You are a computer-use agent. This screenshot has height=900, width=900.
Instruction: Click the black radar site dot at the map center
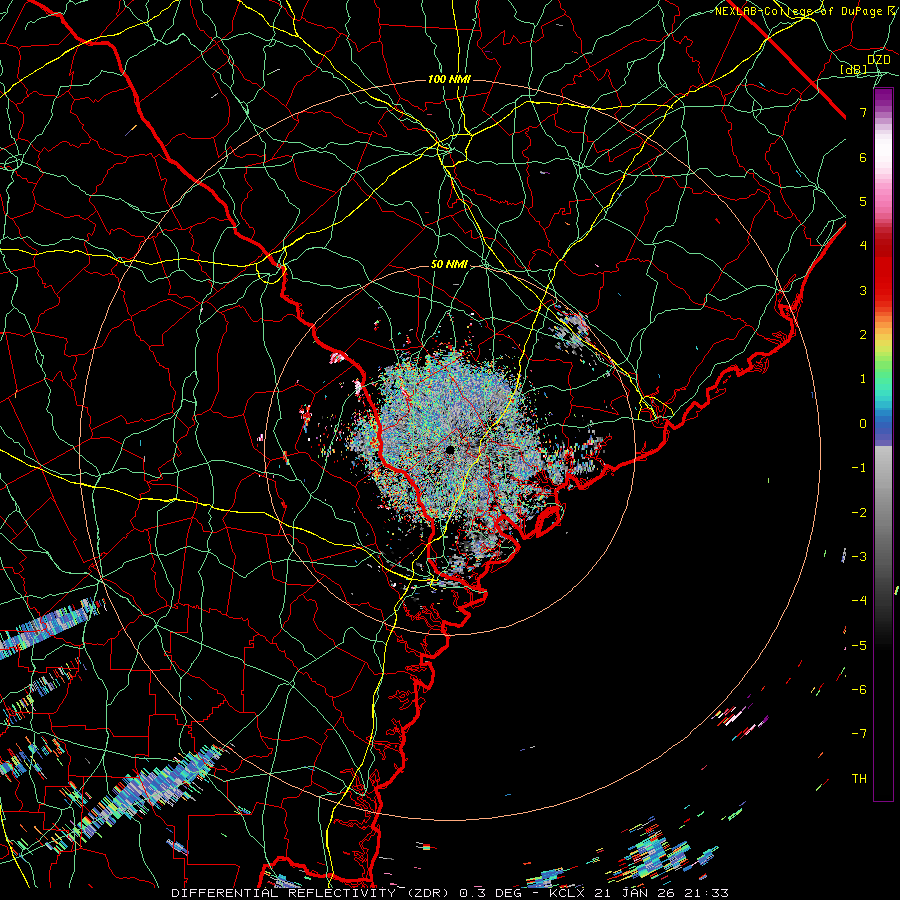pyautogui.click(x=450, y=450)
